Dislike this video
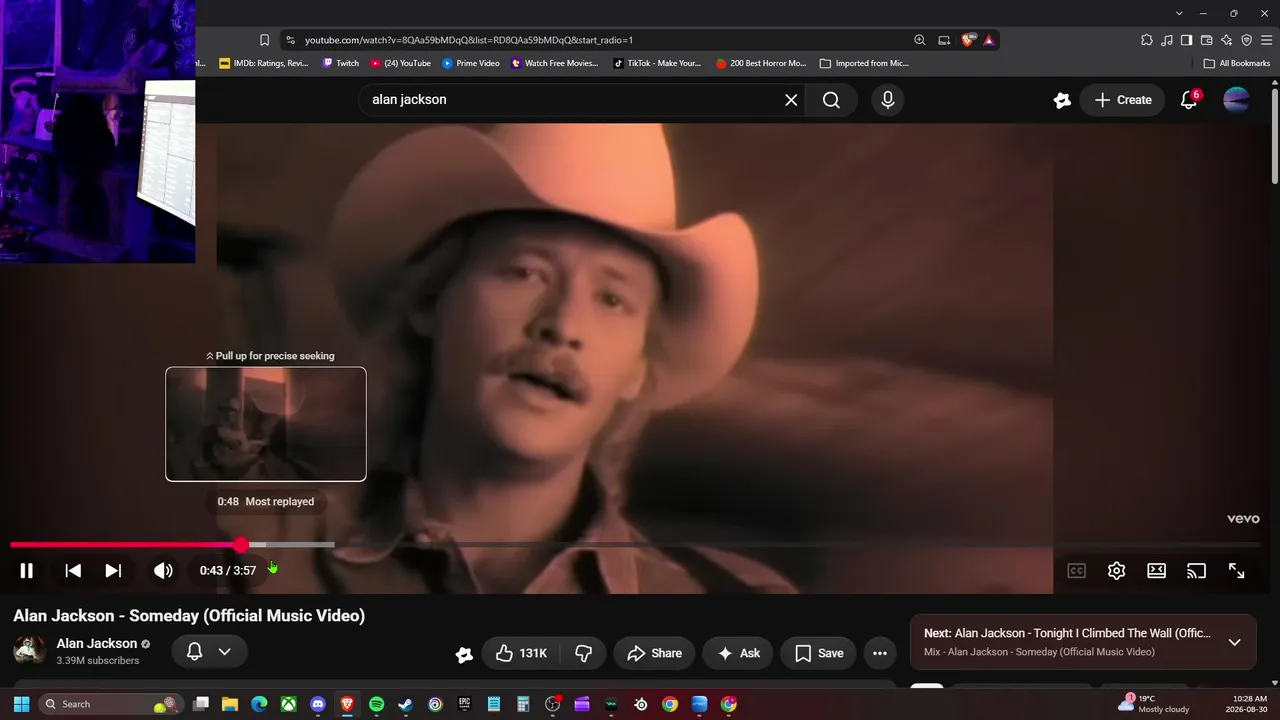The width and height of the screenshot is (1280, 720). tap(584, 653)
